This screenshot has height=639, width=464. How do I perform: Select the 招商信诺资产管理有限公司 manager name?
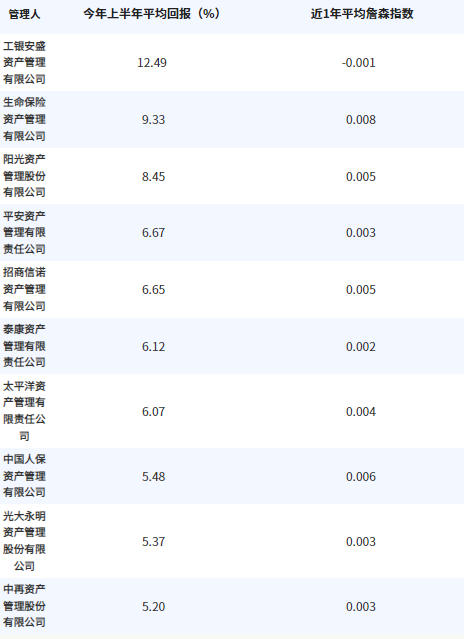(24, 289)
